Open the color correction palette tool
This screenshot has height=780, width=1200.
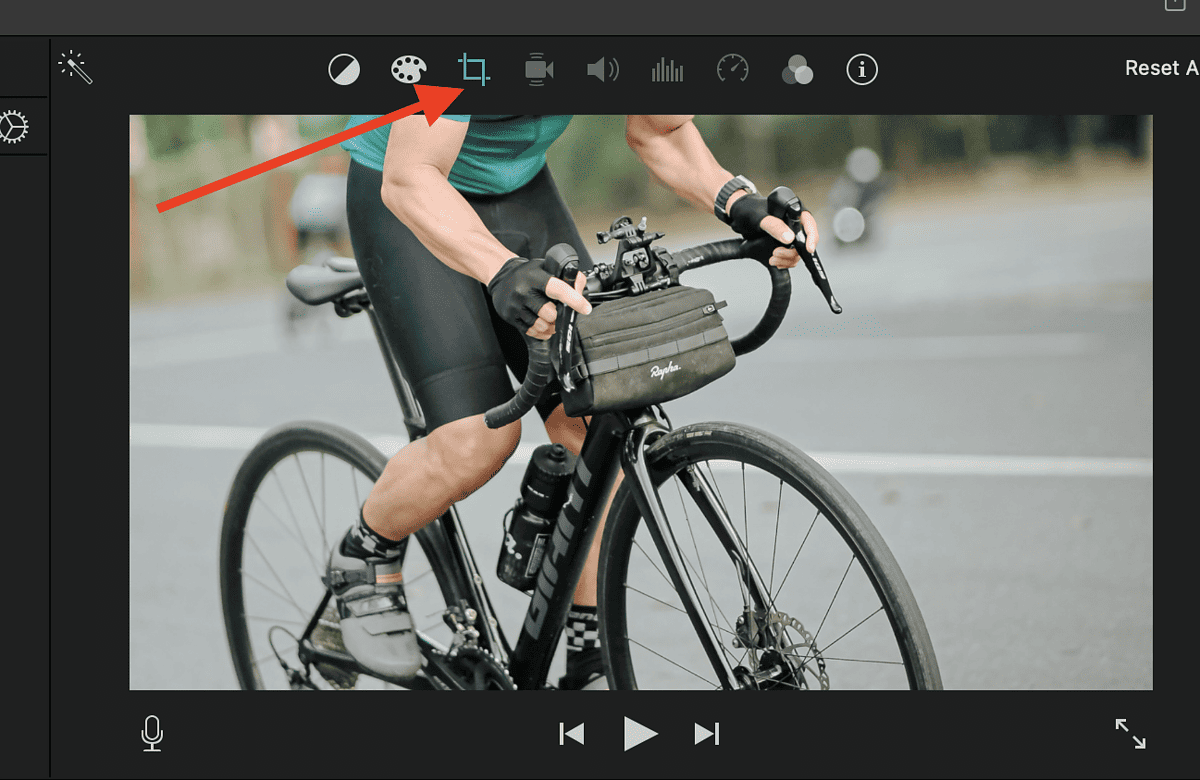coord(408,69)
